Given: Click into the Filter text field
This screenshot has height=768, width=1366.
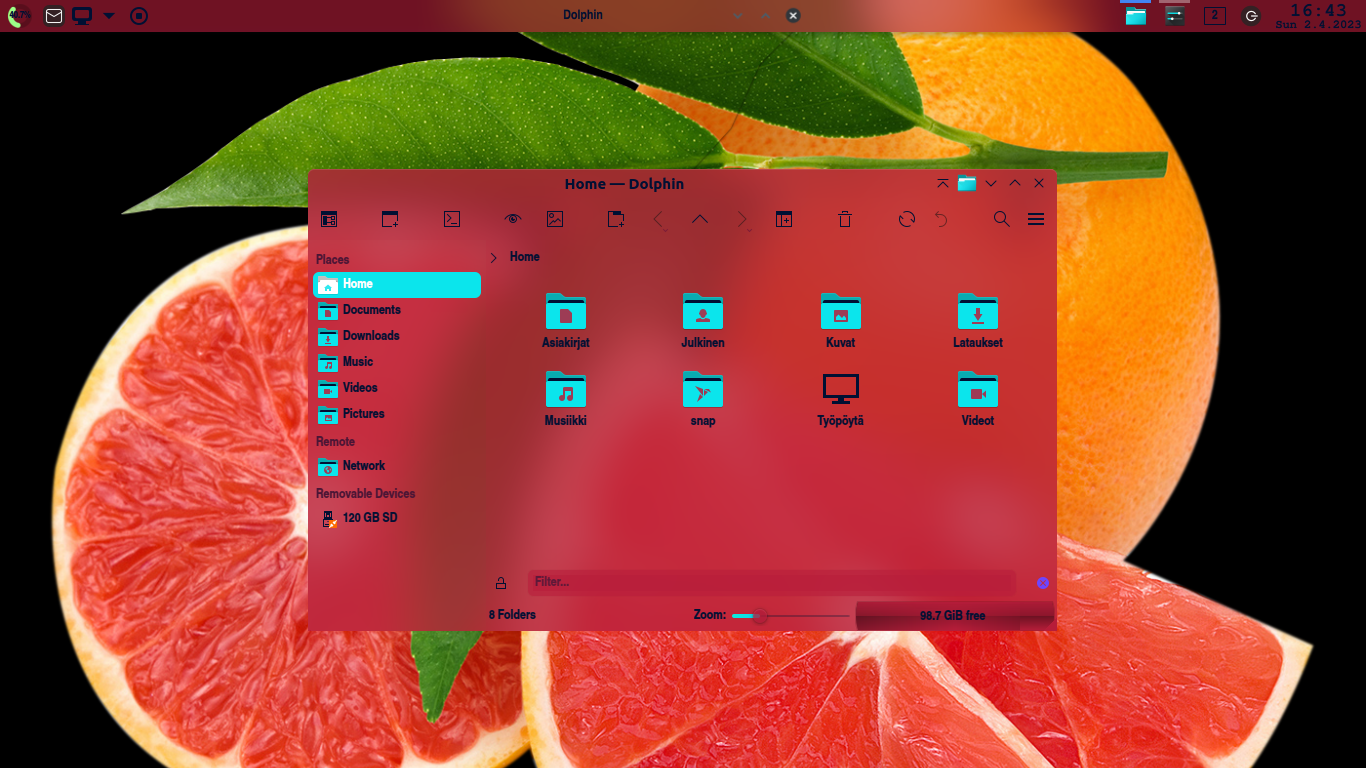Looking at the screenshot, I should 772,582.
